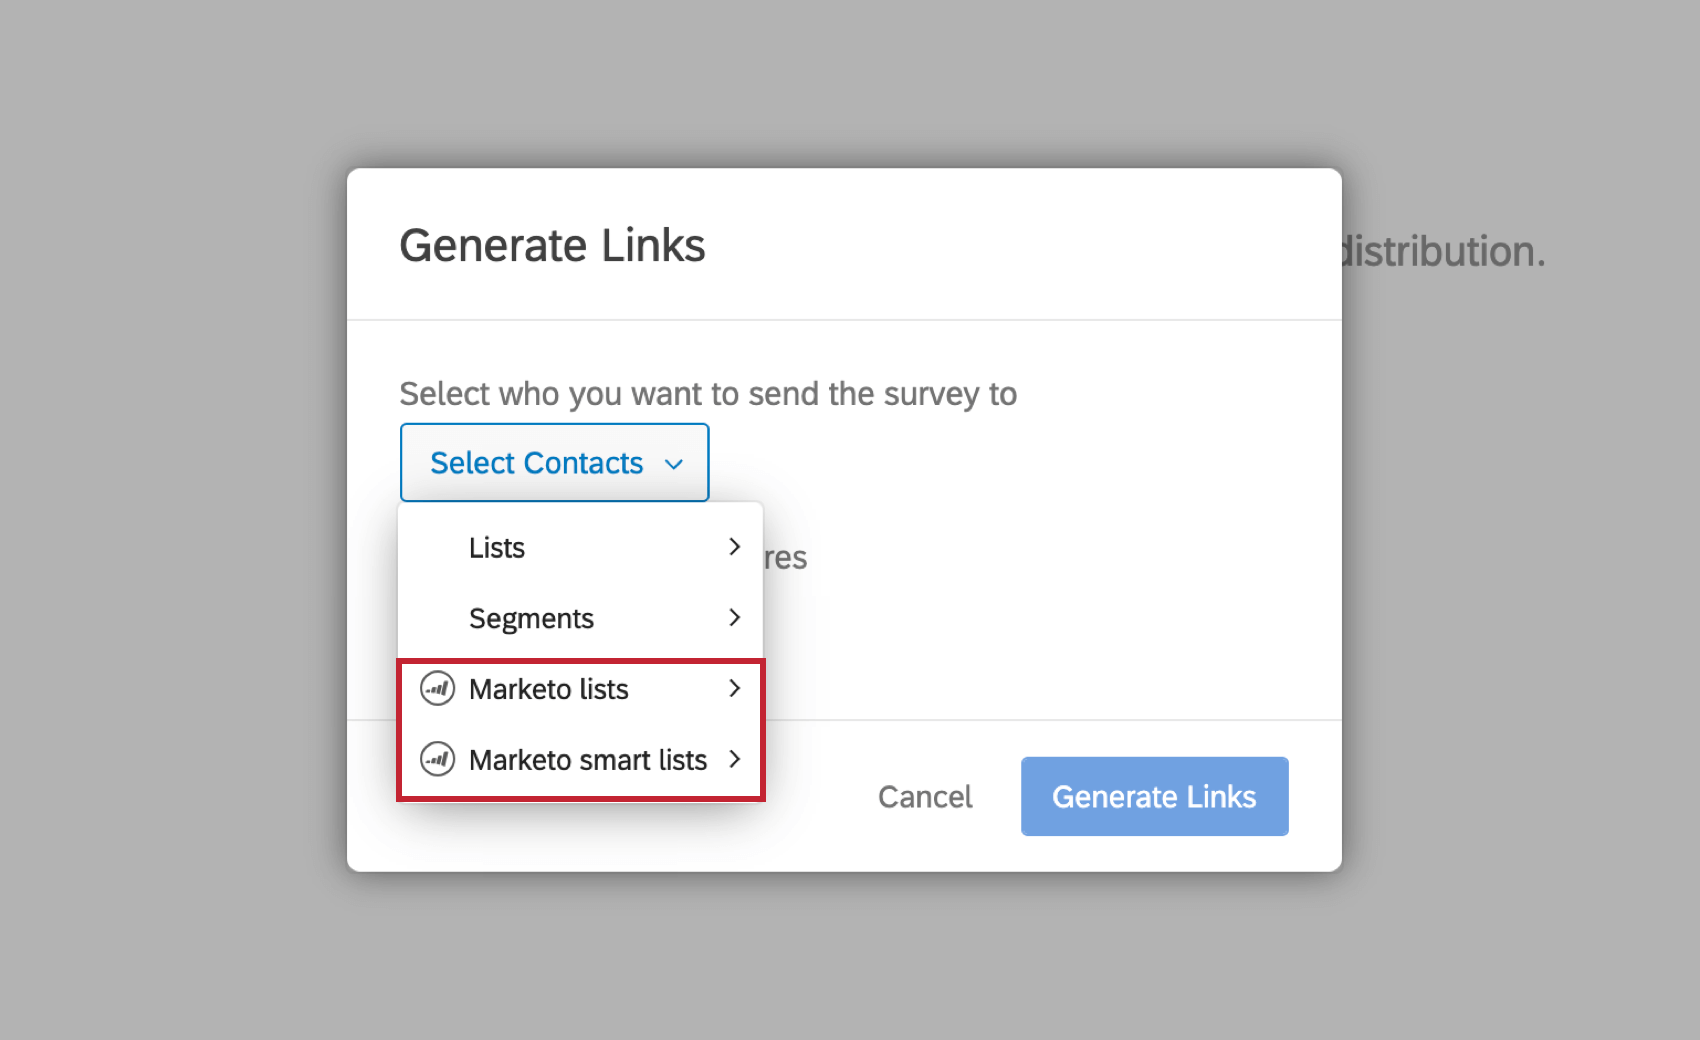Click the Marketo icon beside Marketo lists
Screen dimensions: 1700x1040
pos(437,689)
